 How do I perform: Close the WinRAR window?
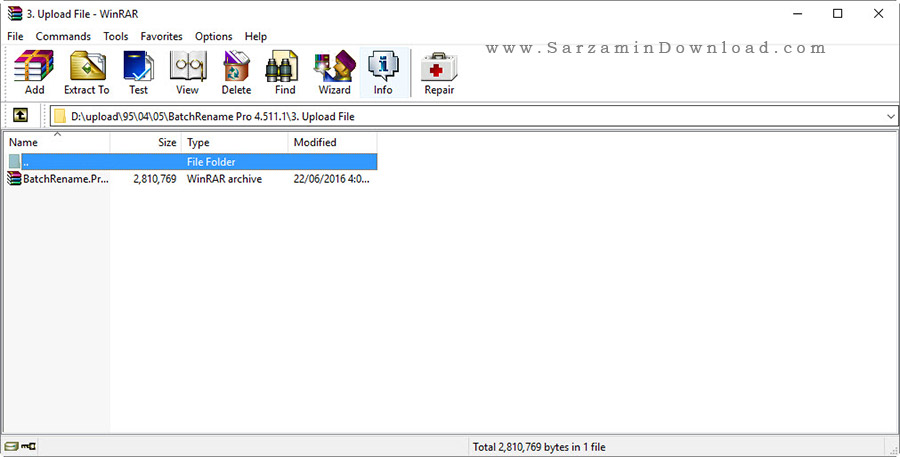click(x=878, y=14)
